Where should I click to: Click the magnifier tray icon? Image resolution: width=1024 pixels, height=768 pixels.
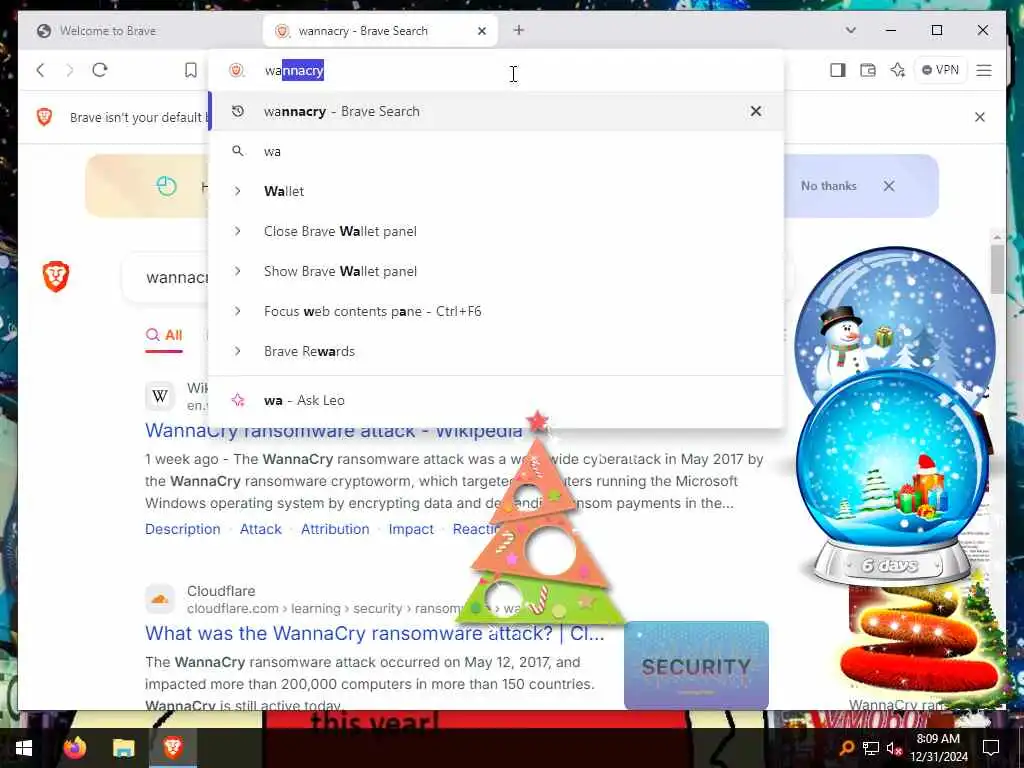[846, 748]
